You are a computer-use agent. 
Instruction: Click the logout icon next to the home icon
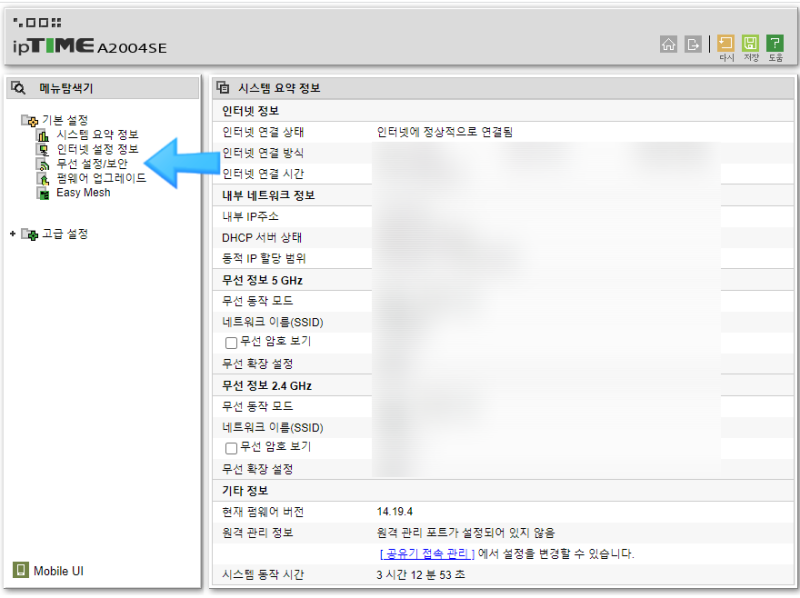(x=692, y=44)
